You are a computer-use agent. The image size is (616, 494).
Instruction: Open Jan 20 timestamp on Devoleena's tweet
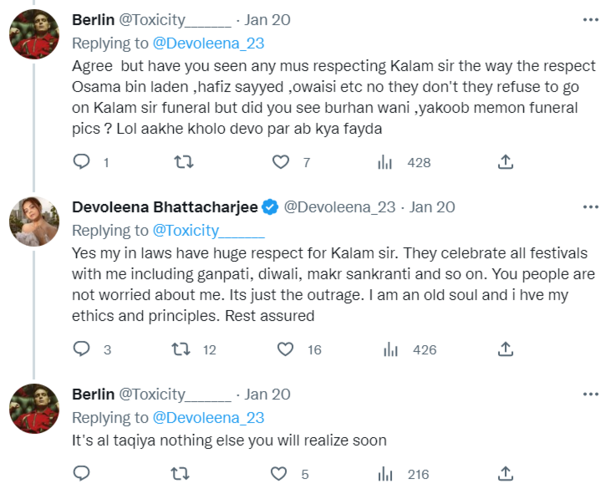pyautogui.click(x=432, y=207)
